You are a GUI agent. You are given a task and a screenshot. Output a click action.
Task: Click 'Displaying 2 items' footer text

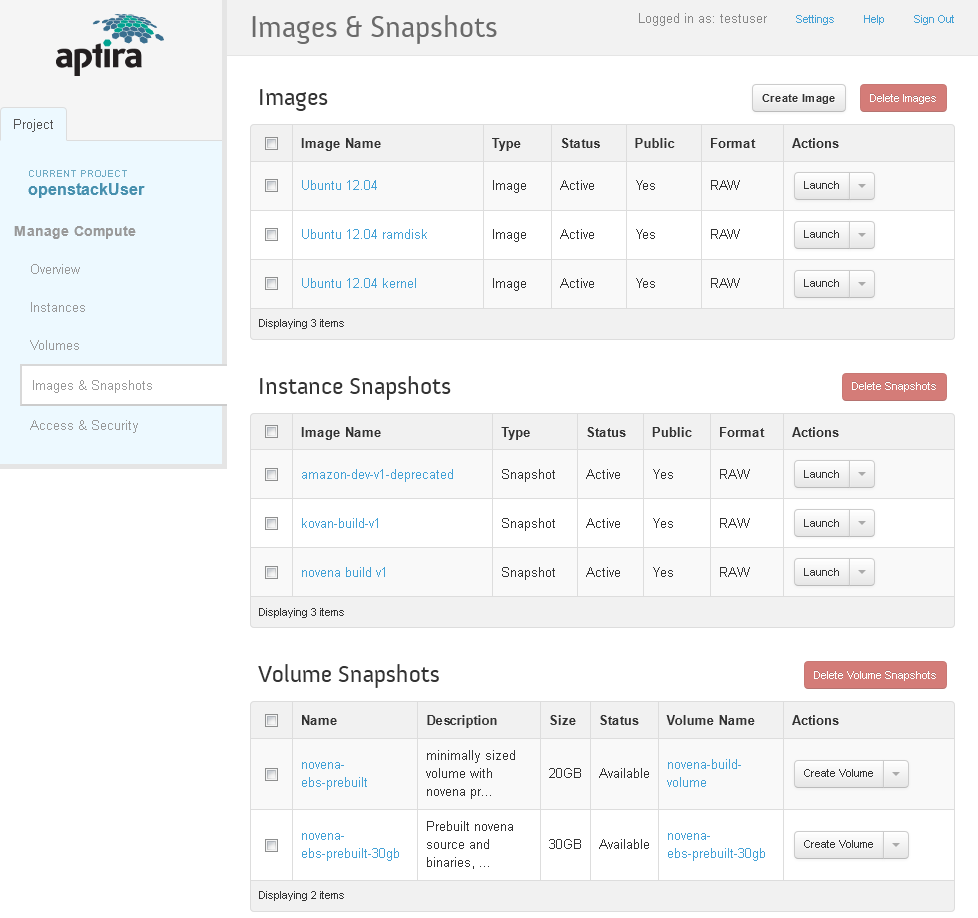tap(301, 896)
